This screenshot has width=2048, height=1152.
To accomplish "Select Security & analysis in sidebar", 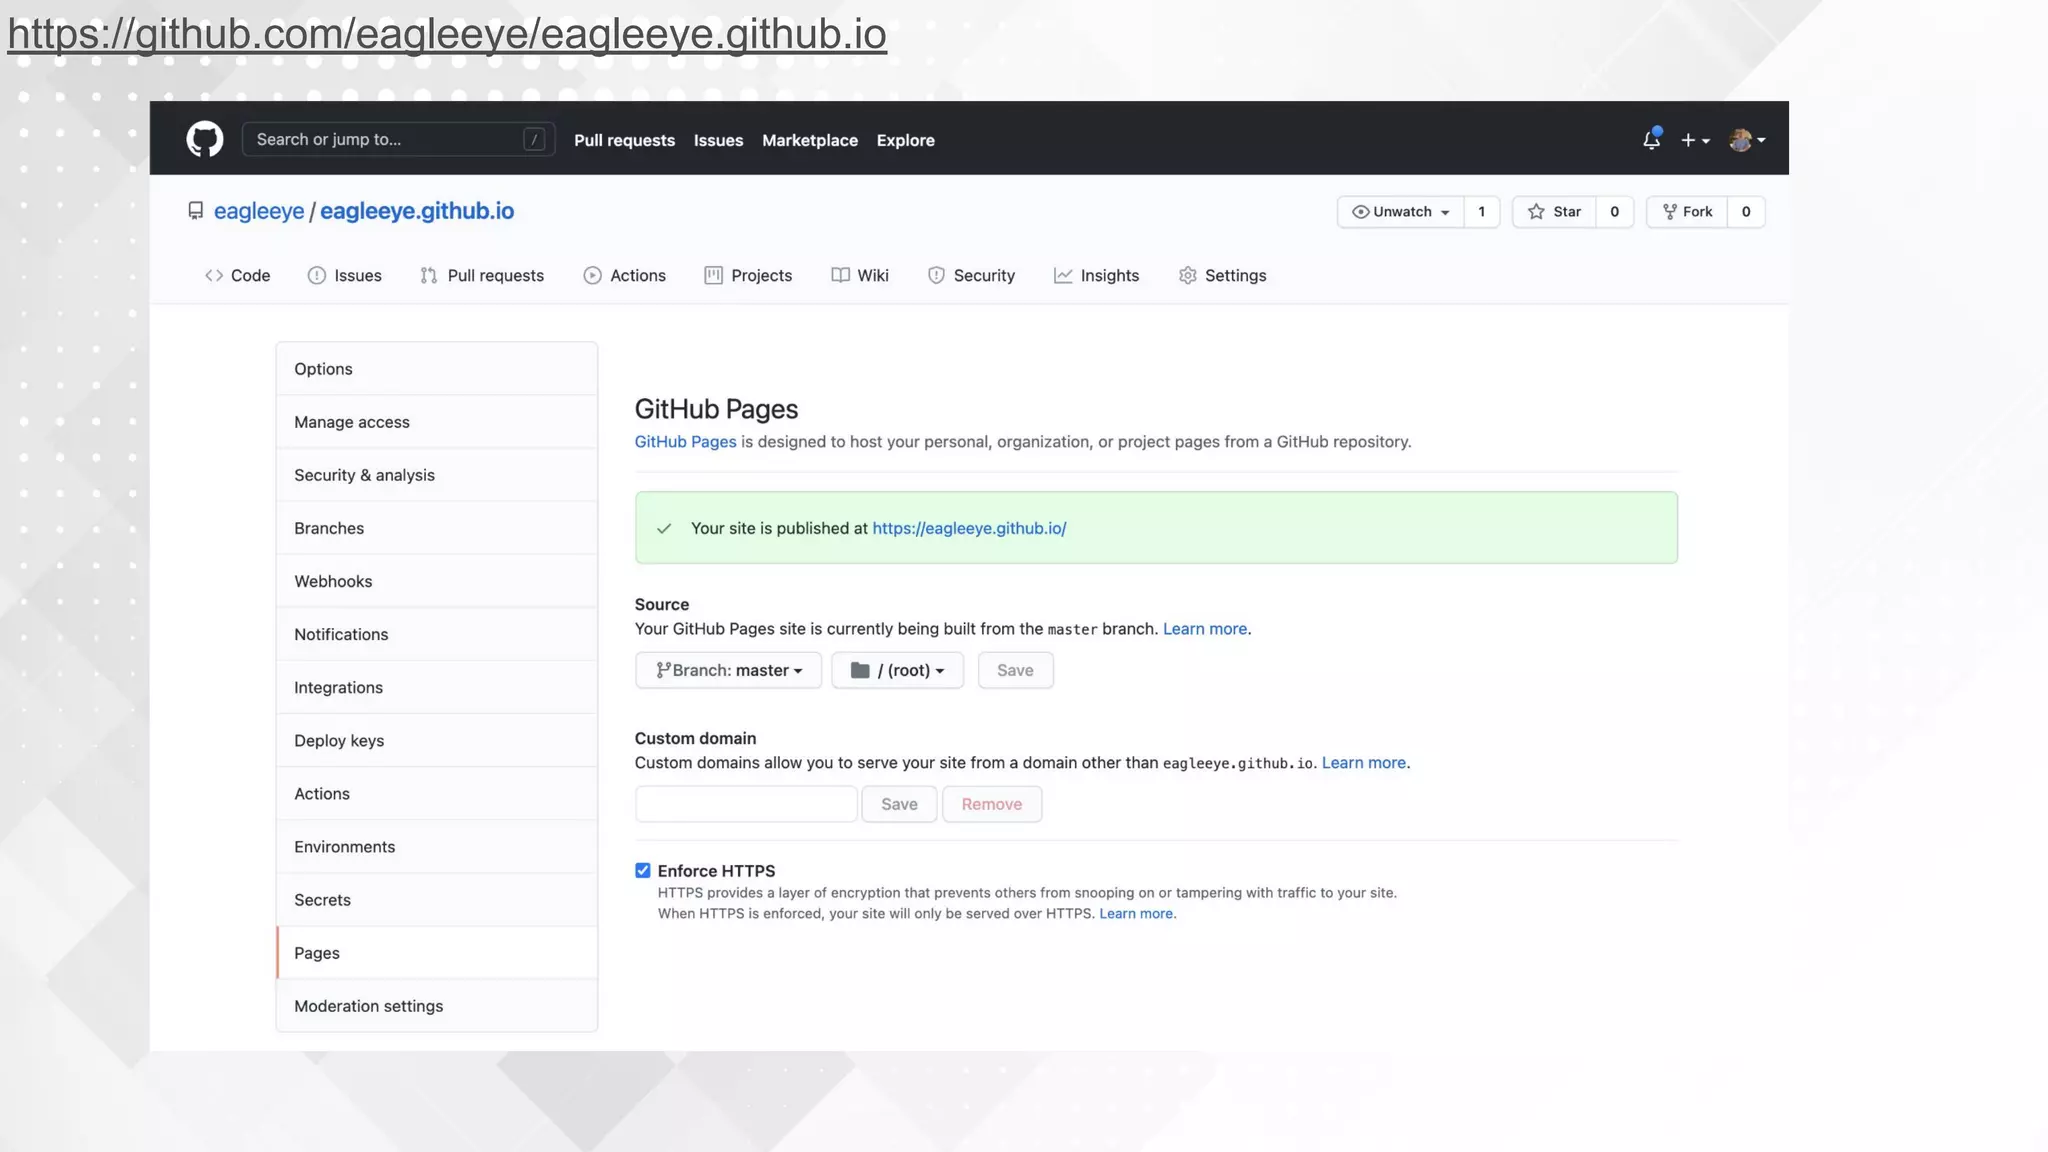I will [437, 475].
